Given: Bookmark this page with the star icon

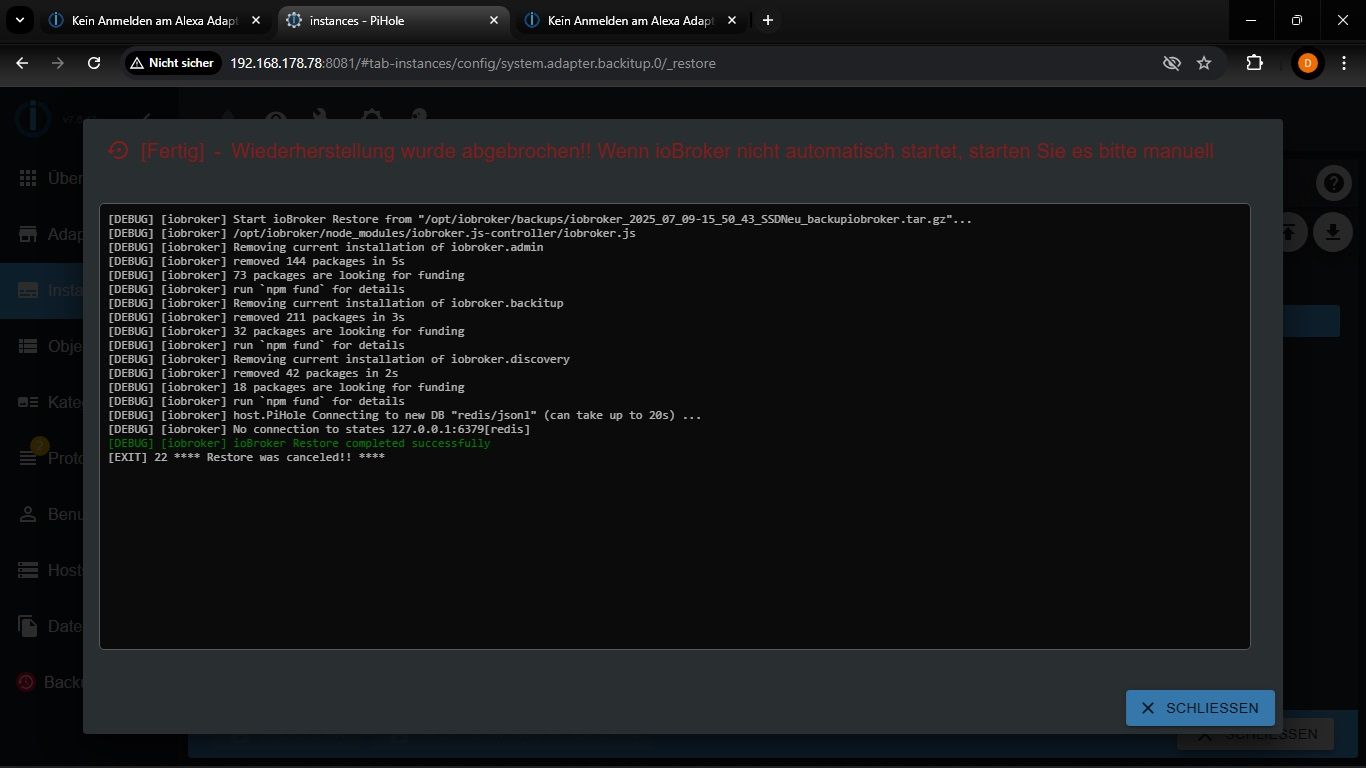Looking at the screenshot, I should [x=1204, y=63].
